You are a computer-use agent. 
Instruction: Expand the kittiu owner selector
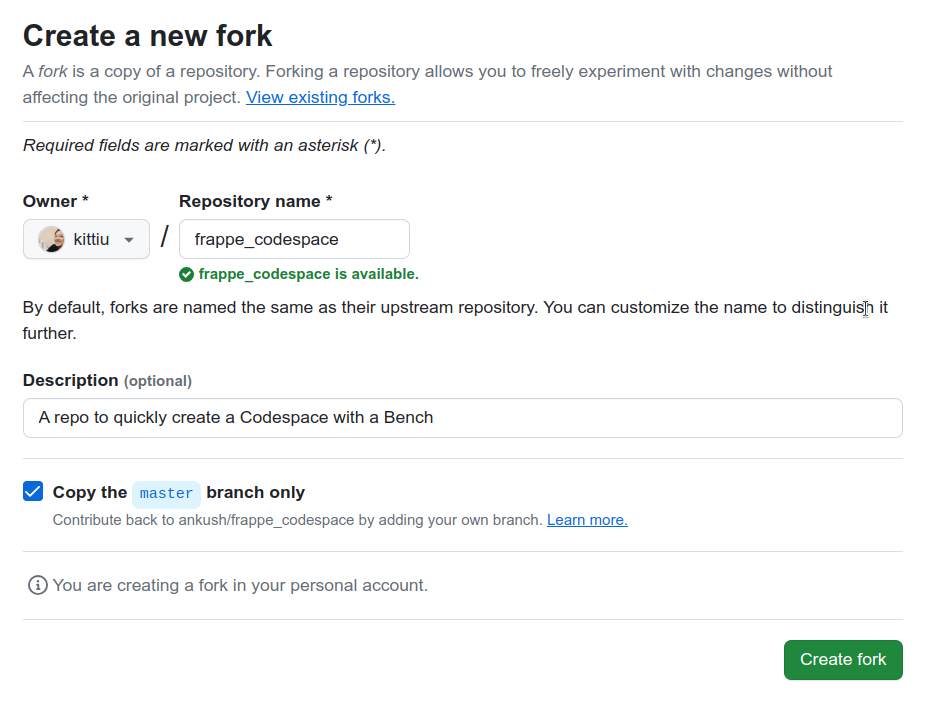point(86,240)
